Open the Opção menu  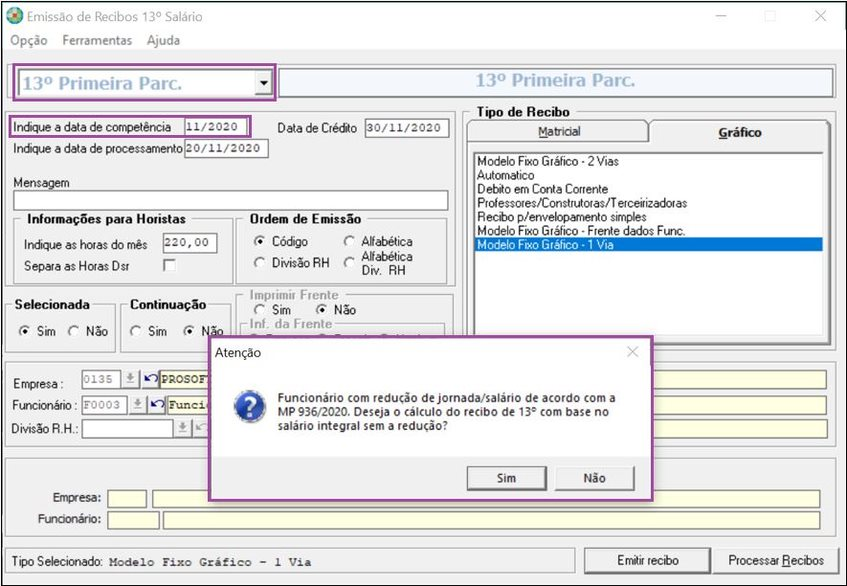tap(29, 41)
